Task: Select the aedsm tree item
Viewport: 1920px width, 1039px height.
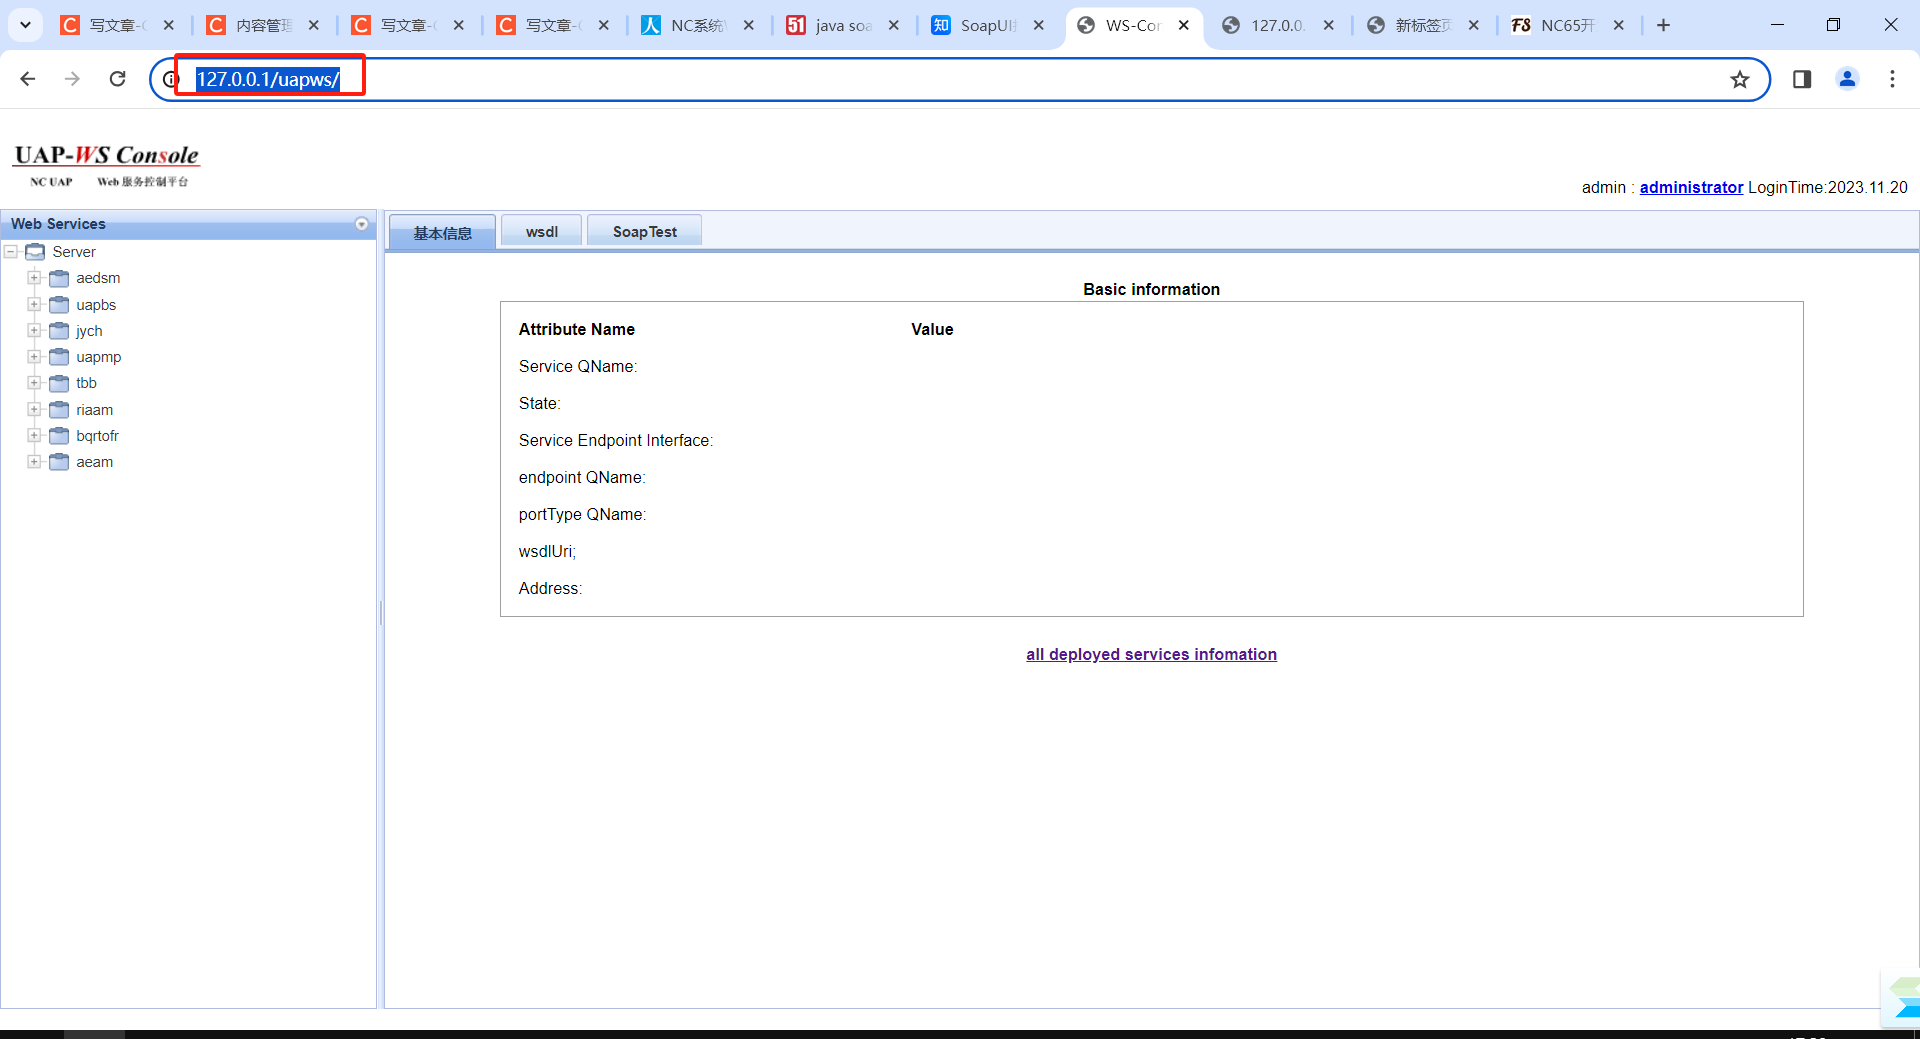Action: 98,278
